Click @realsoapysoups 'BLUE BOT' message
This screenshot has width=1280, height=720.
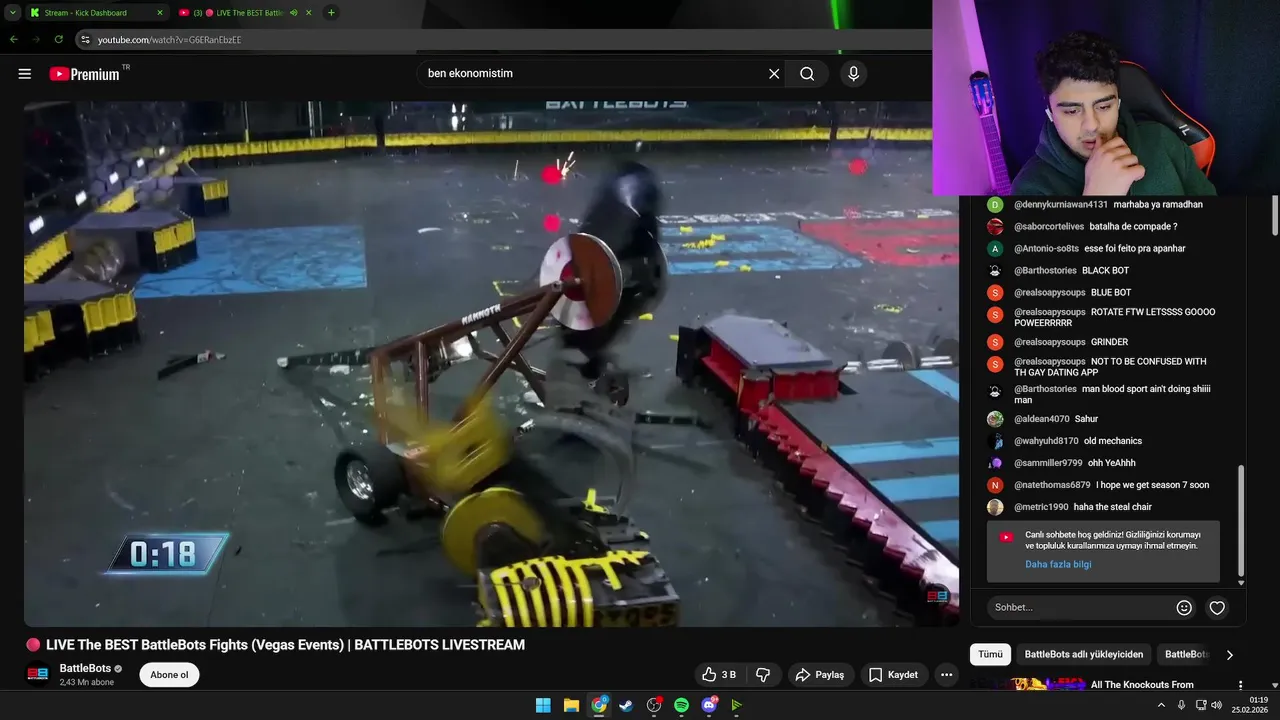click(1111, 293)
